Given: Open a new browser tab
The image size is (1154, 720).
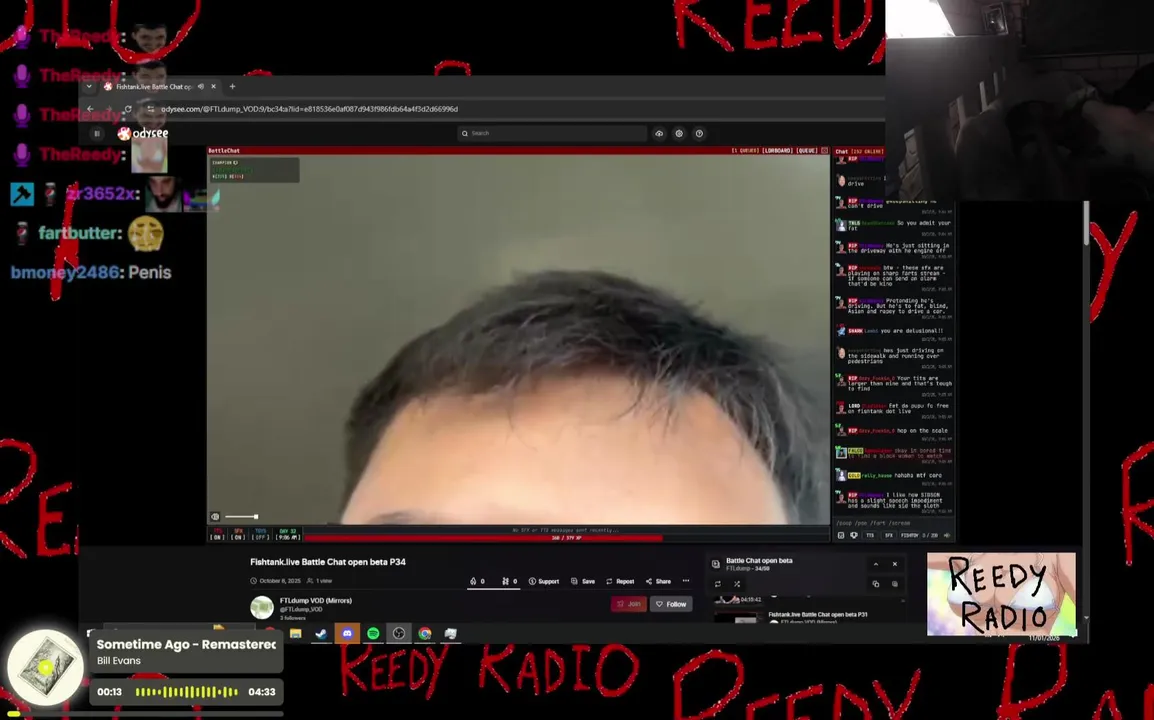Looking at the screenshot, I should (x=233, y=86).
